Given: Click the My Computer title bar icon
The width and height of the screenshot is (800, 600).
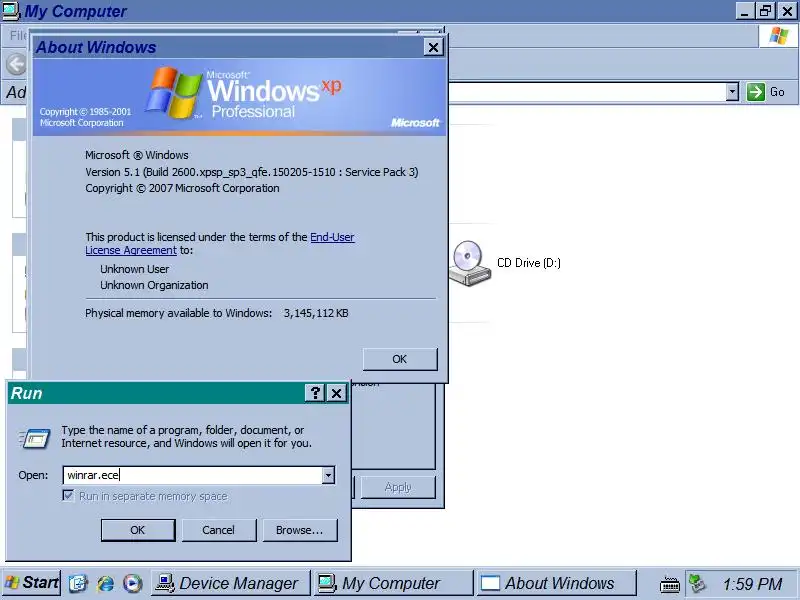Looking at the screenshot, I should pyautogui.click(x=11, y=11).
